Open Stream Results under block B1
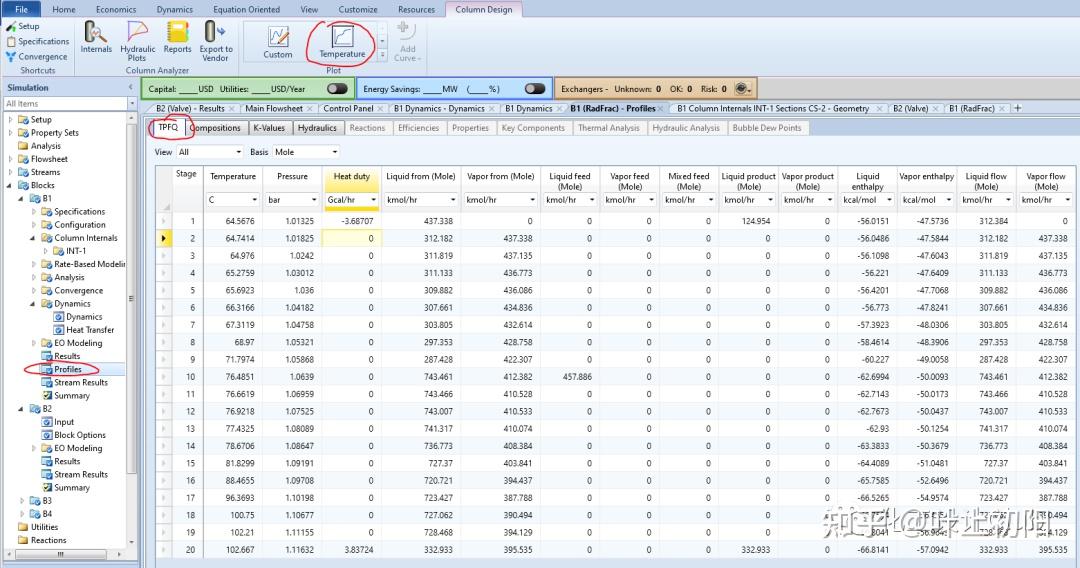Screen dimensions: 1080x568 tap(80, 382)
